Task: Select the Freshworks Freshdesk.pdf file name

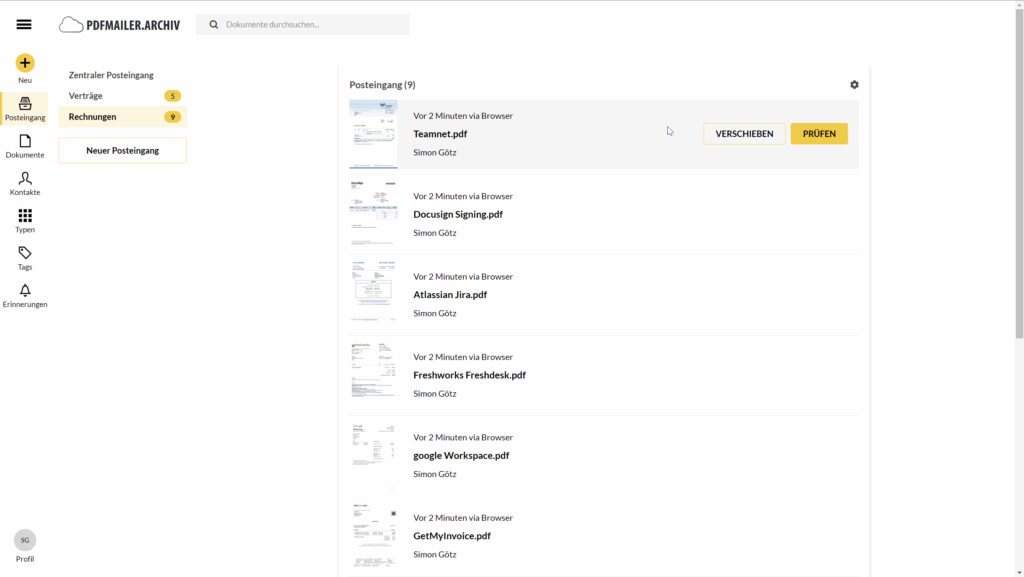Action: [470, 375]
